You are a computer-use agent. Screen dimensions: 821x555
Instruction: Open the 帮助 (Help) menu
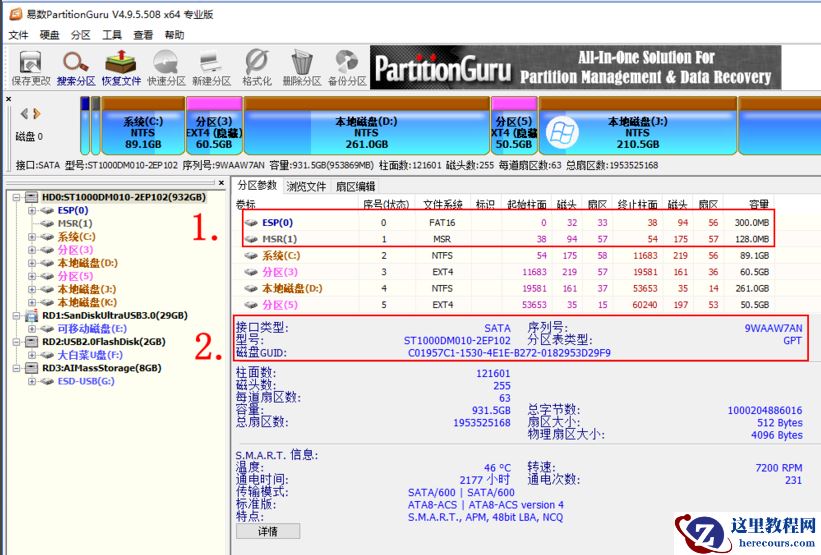pyautogui.click(x=174, y=35)
